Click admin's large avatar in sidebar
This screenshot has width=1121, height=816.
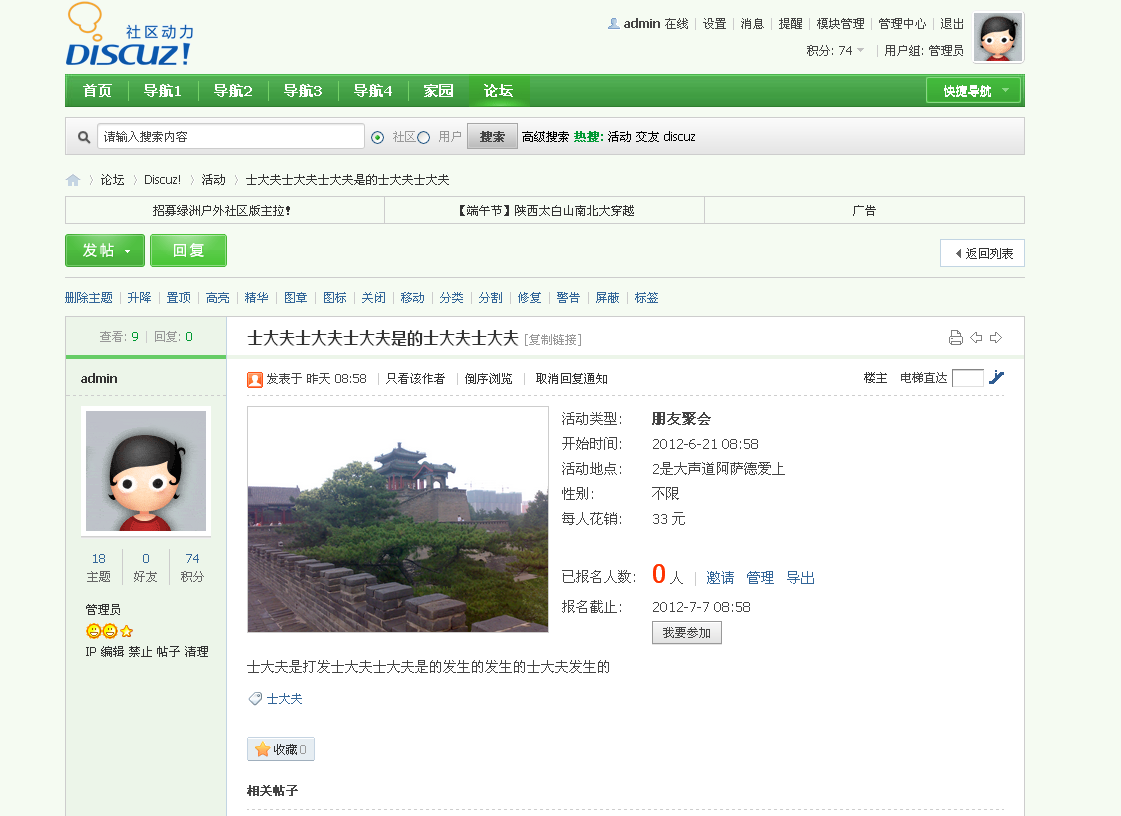tap(146, 471)
